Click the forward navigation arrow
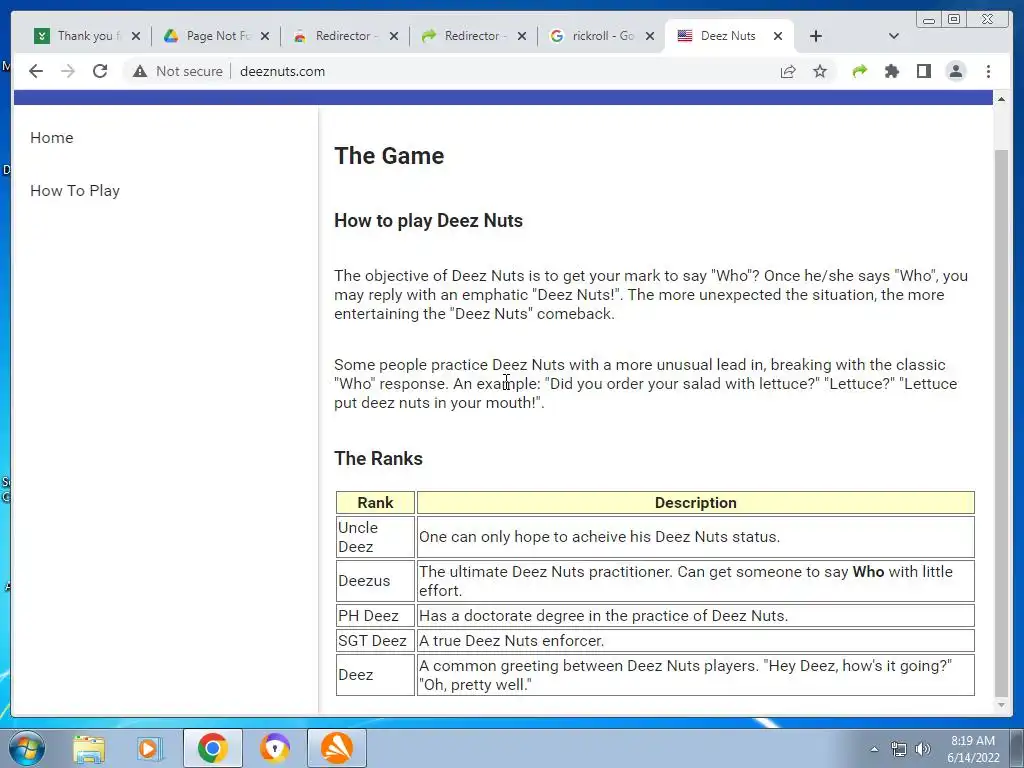This screenshot has height=768, width=1024. pos(68,71)
